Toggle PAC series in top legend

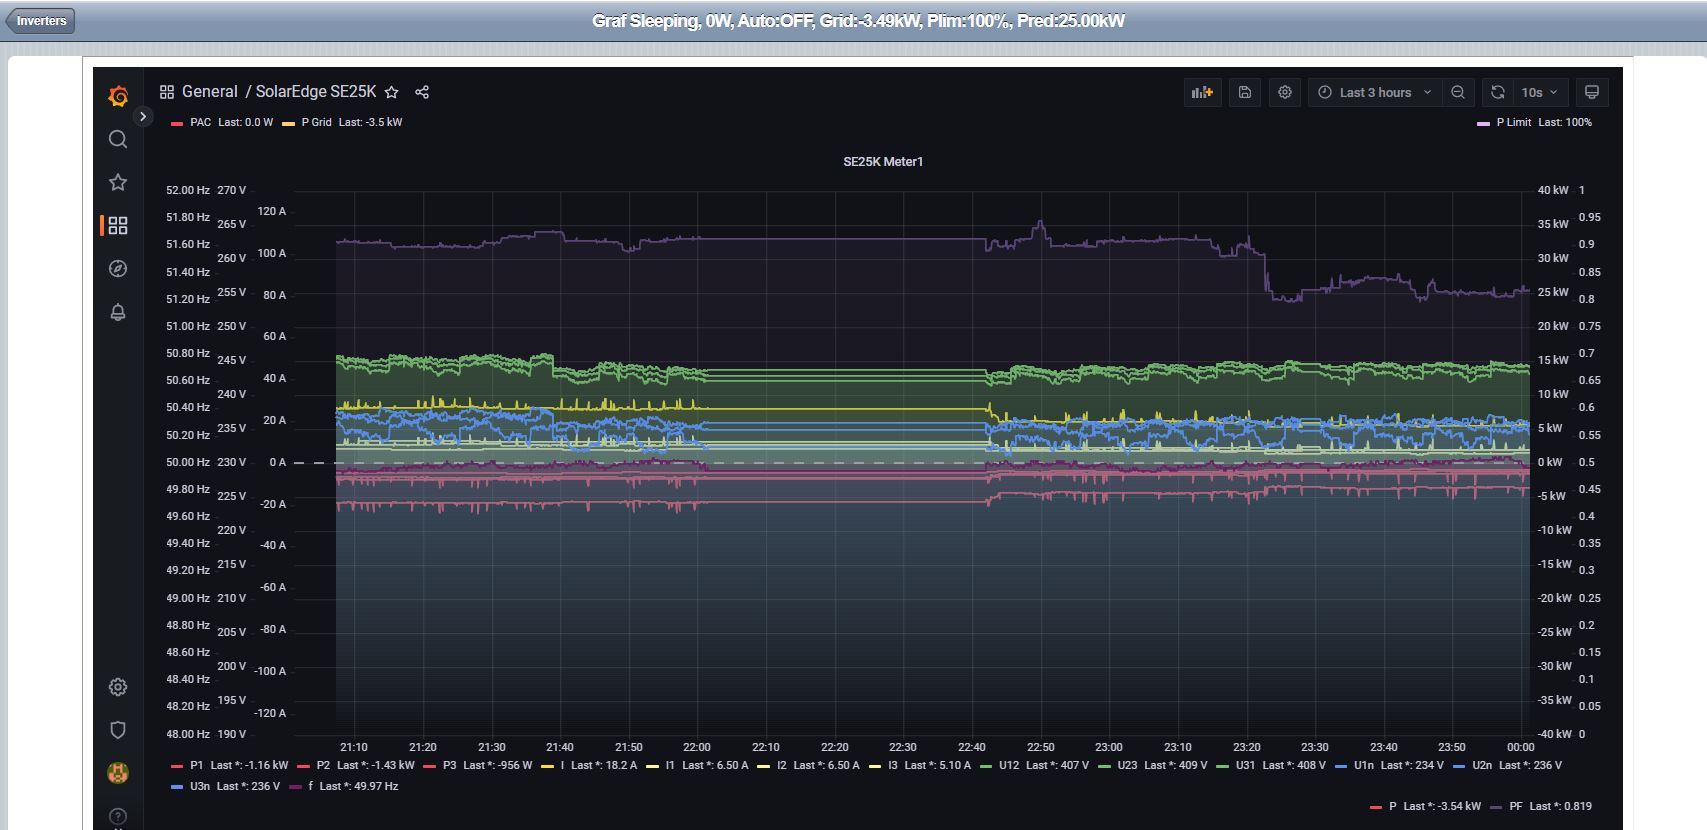(200, 122)
